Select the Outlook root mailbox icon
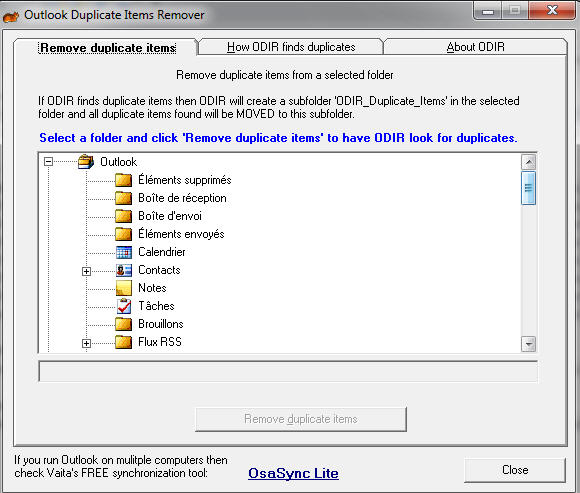 tap(86, 162)
